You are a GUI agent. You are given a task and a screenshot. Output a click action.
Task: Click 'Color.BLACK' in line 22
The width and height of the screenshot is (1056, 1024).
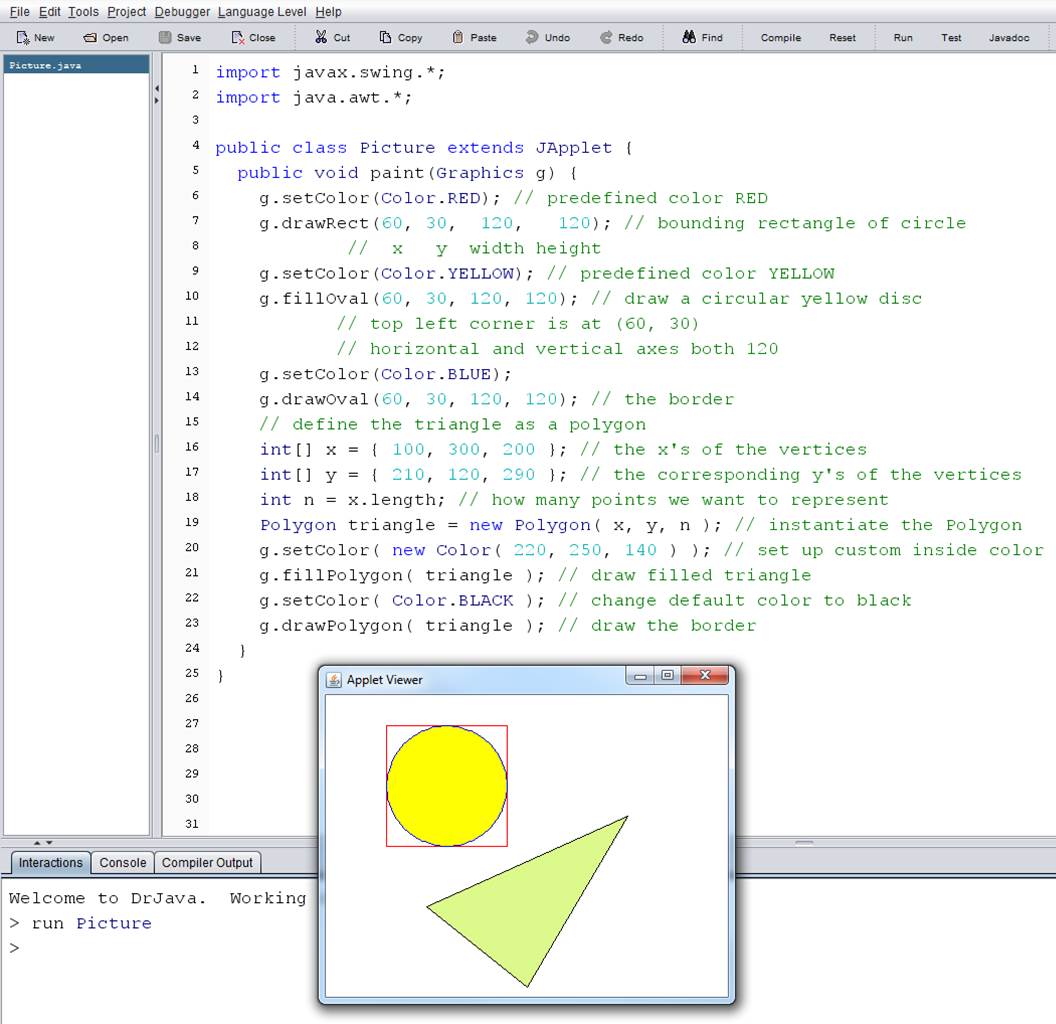pyautogui.click(x=453, y=600)
